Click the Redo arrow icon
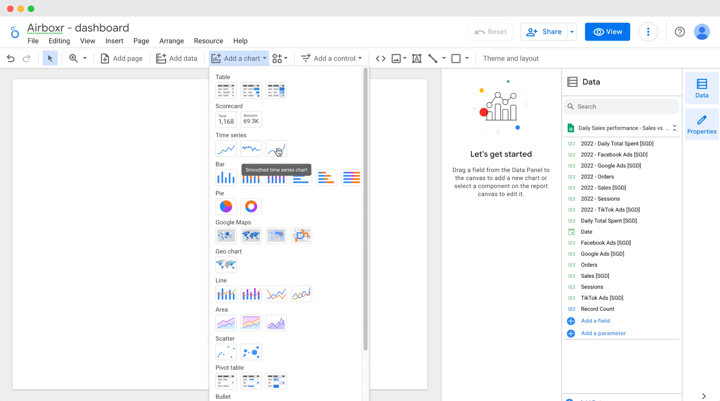 26,58
